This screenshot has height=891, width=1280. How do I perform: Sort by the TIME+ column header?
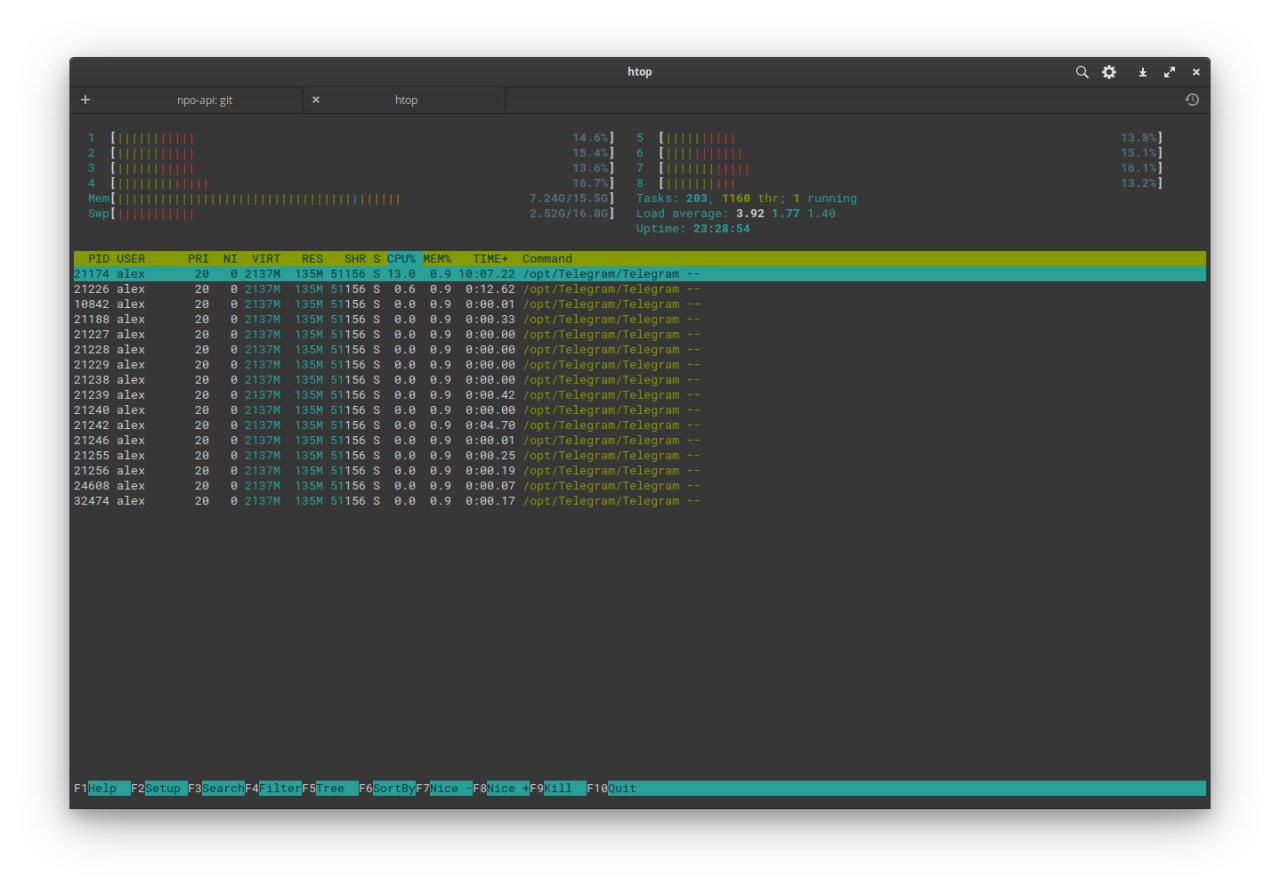point(490,259)
